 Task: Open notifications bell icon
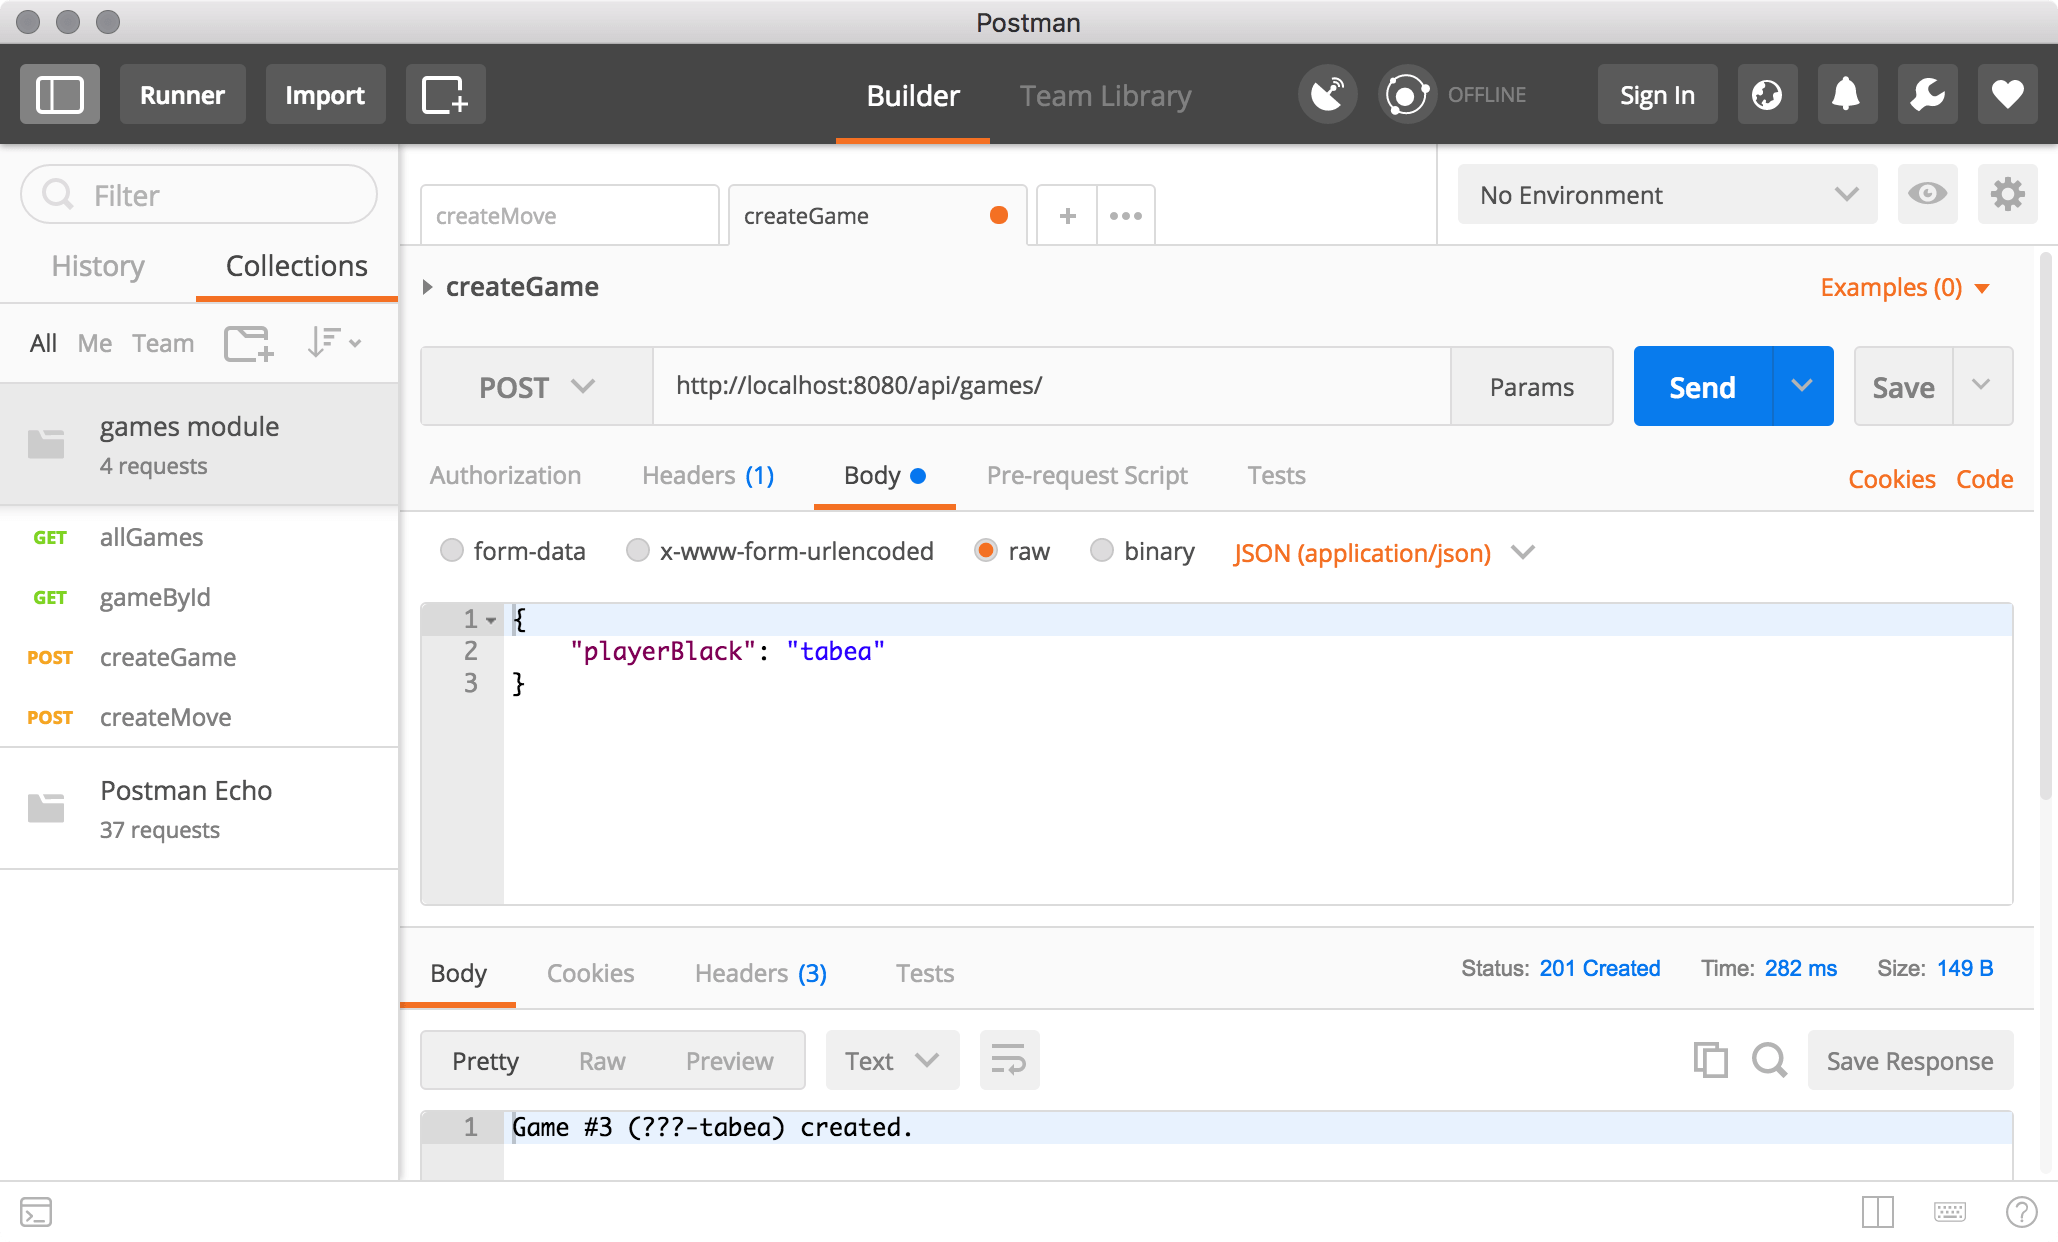click(1846, 95)
